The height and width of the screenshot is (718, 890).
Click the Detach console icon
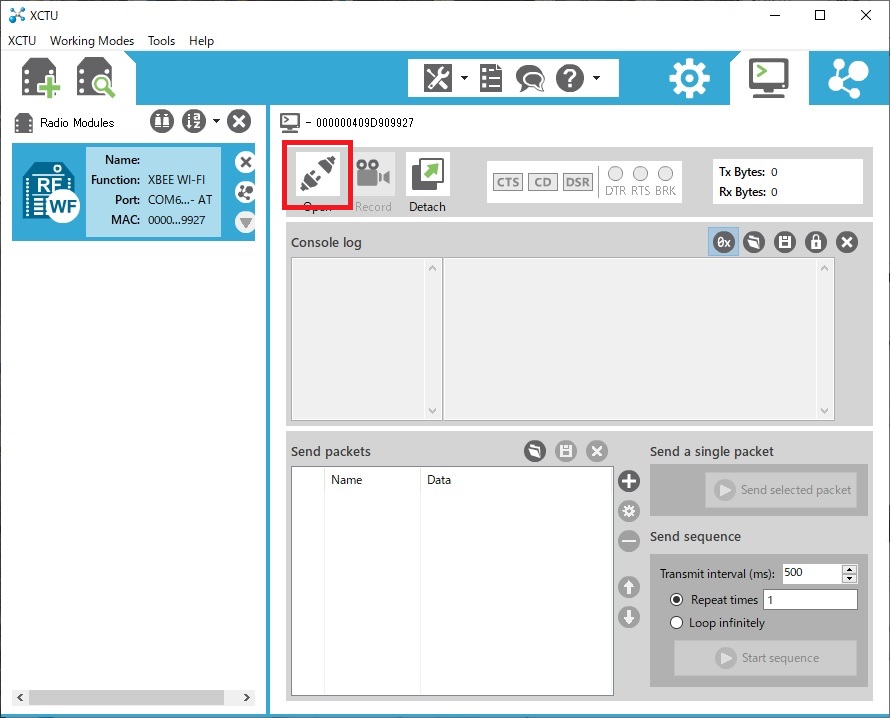427,175
